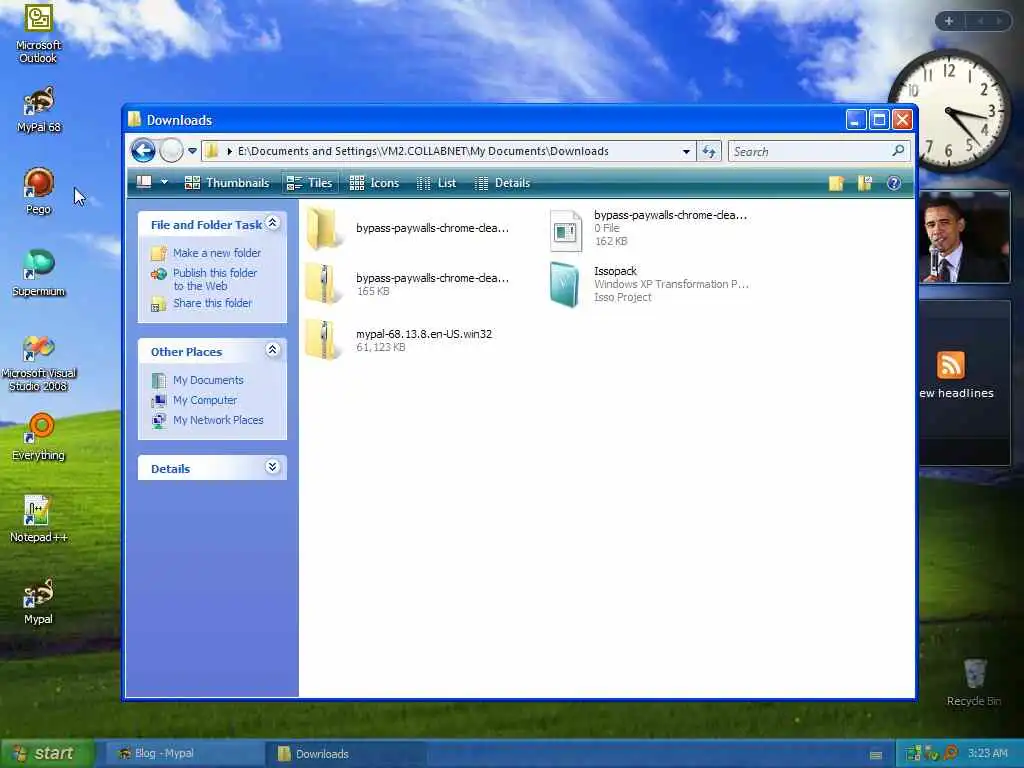Select the 162 KB bypass-paywalls 0 File
This screenshot has height=768, width=1024.
tap(648, 228)
